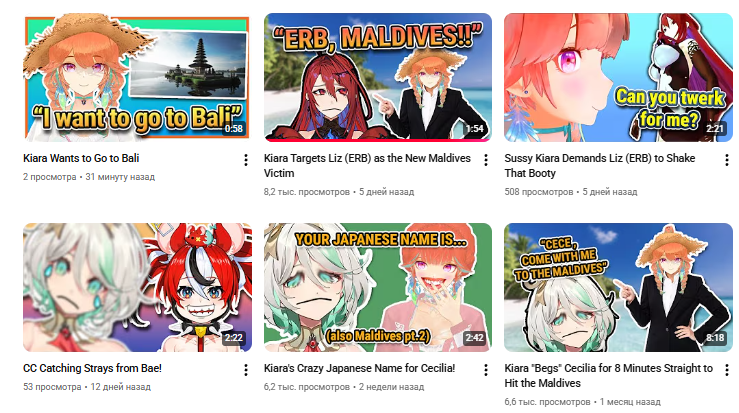The height and width of the screenshot is (413, 739).
Task: Open the "CECE, COME WITH ME" thumbnail
Action: pos(618,287)
